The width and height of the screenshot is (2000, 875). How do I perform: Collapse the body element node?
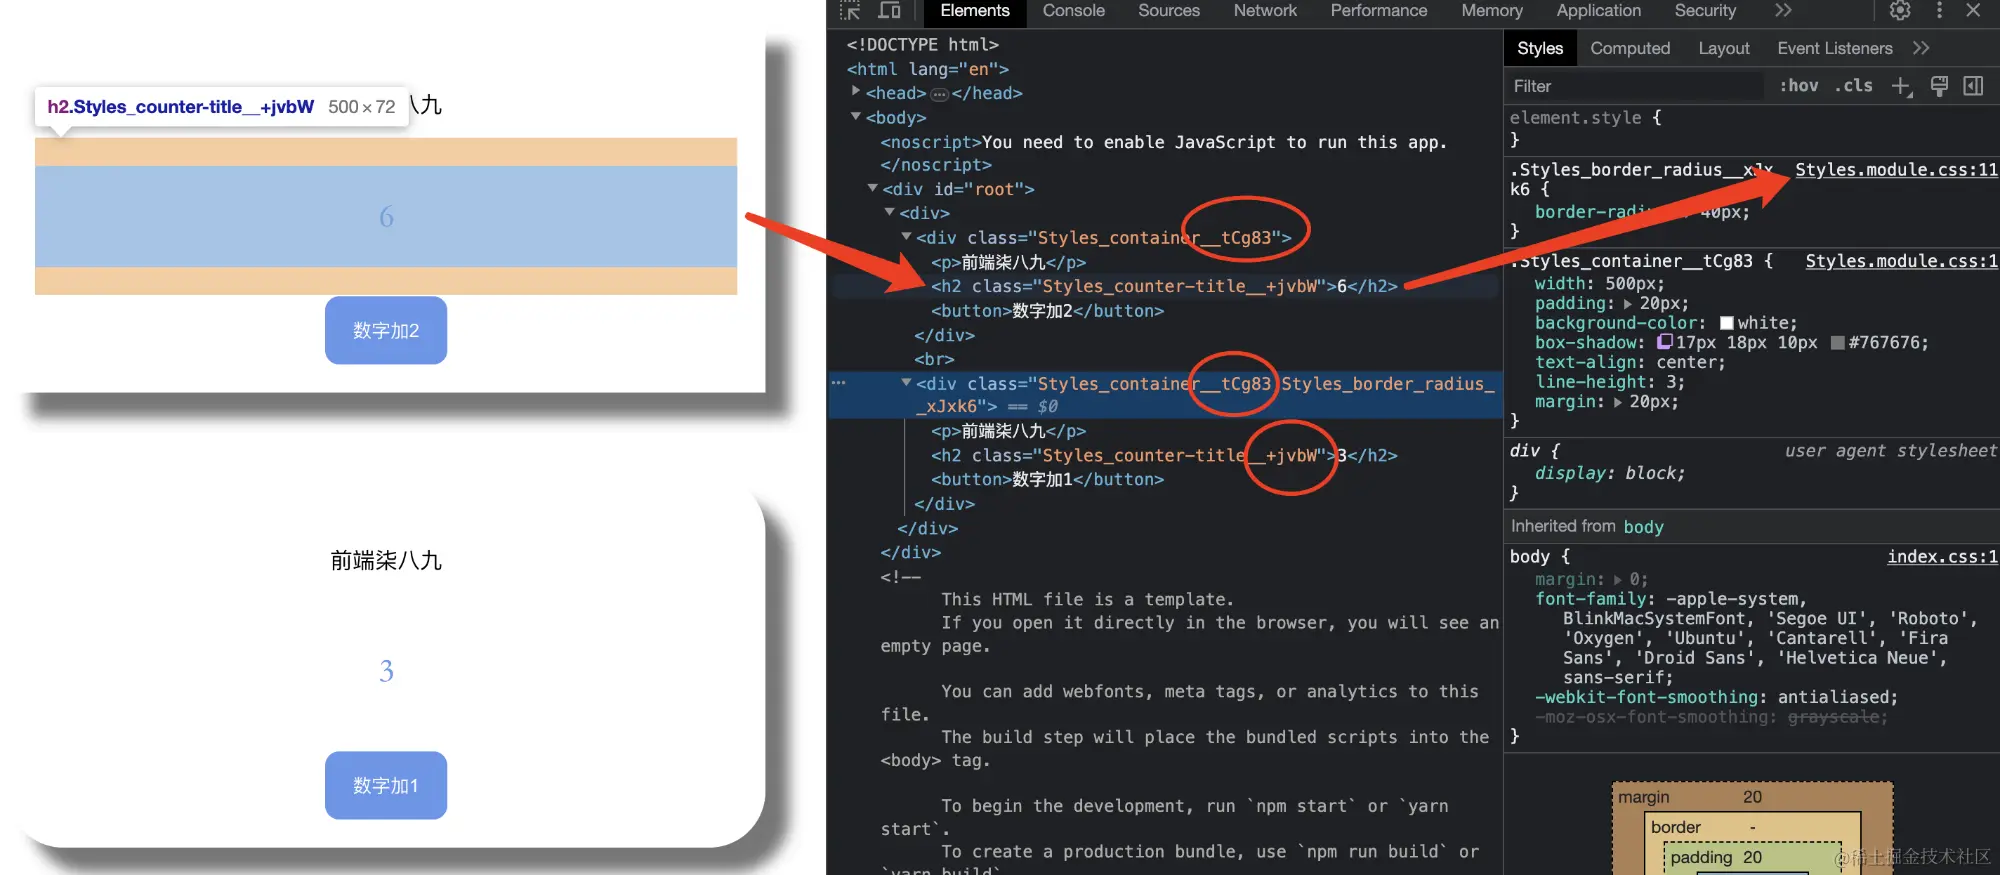(856, 116)
